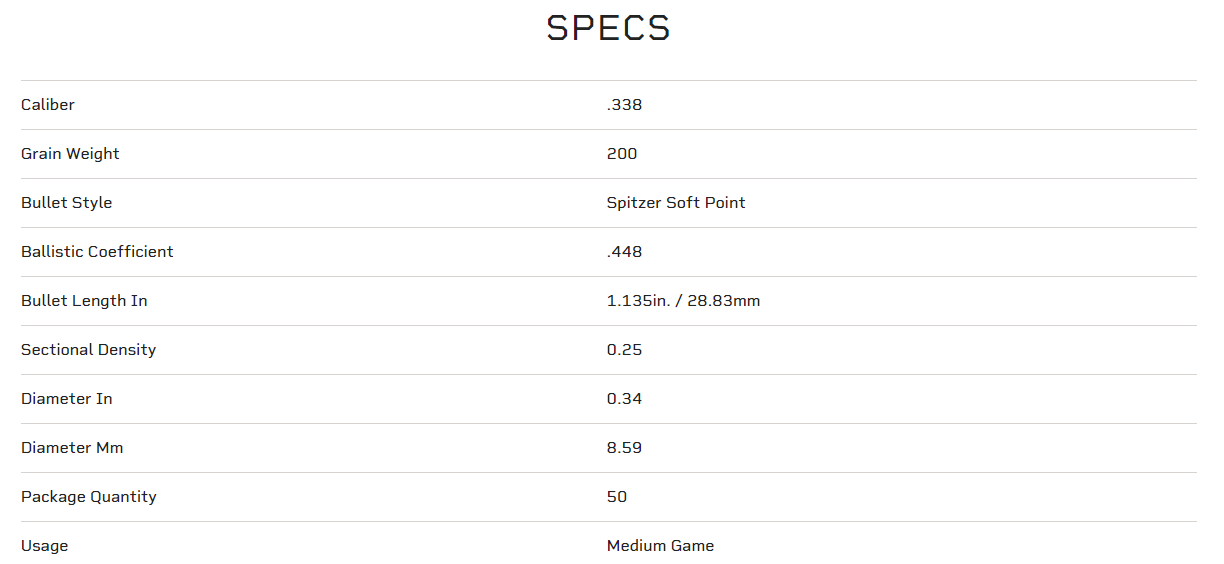Select the Spitzer Soft Point text

coord(676,203)
